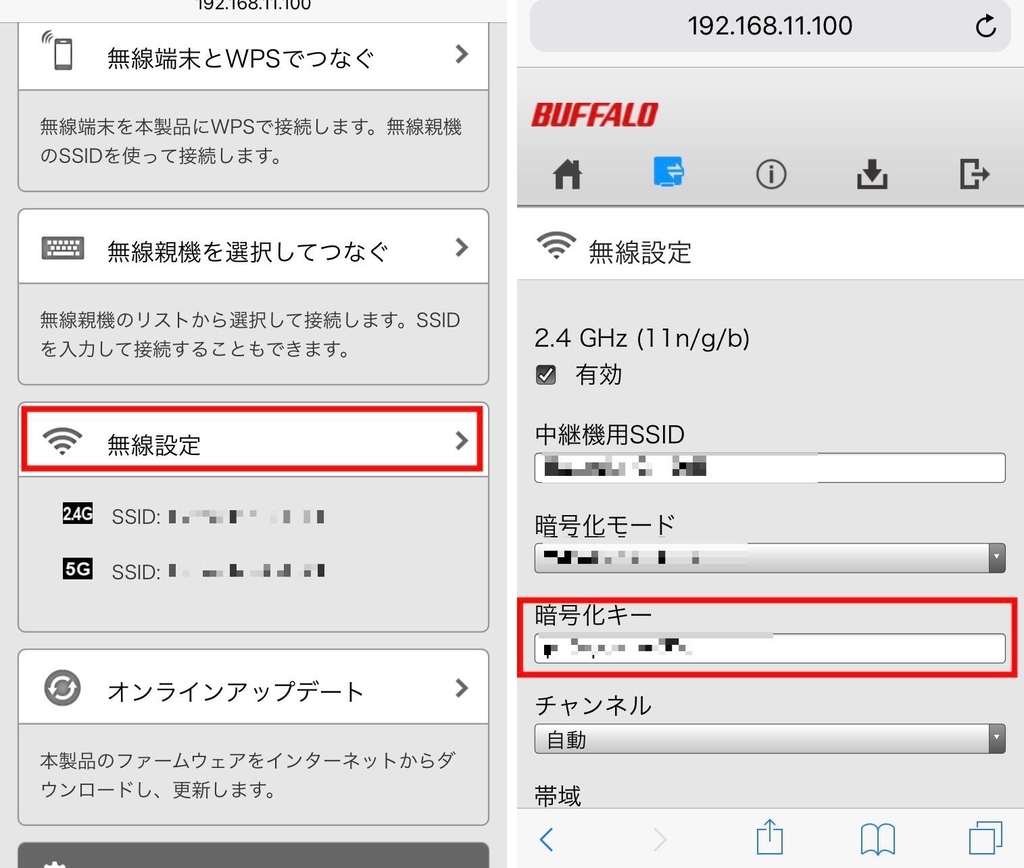Expand オンラインアップデート chevron
Viewport: 1024px width, 868px height.
tap(462, 688)
